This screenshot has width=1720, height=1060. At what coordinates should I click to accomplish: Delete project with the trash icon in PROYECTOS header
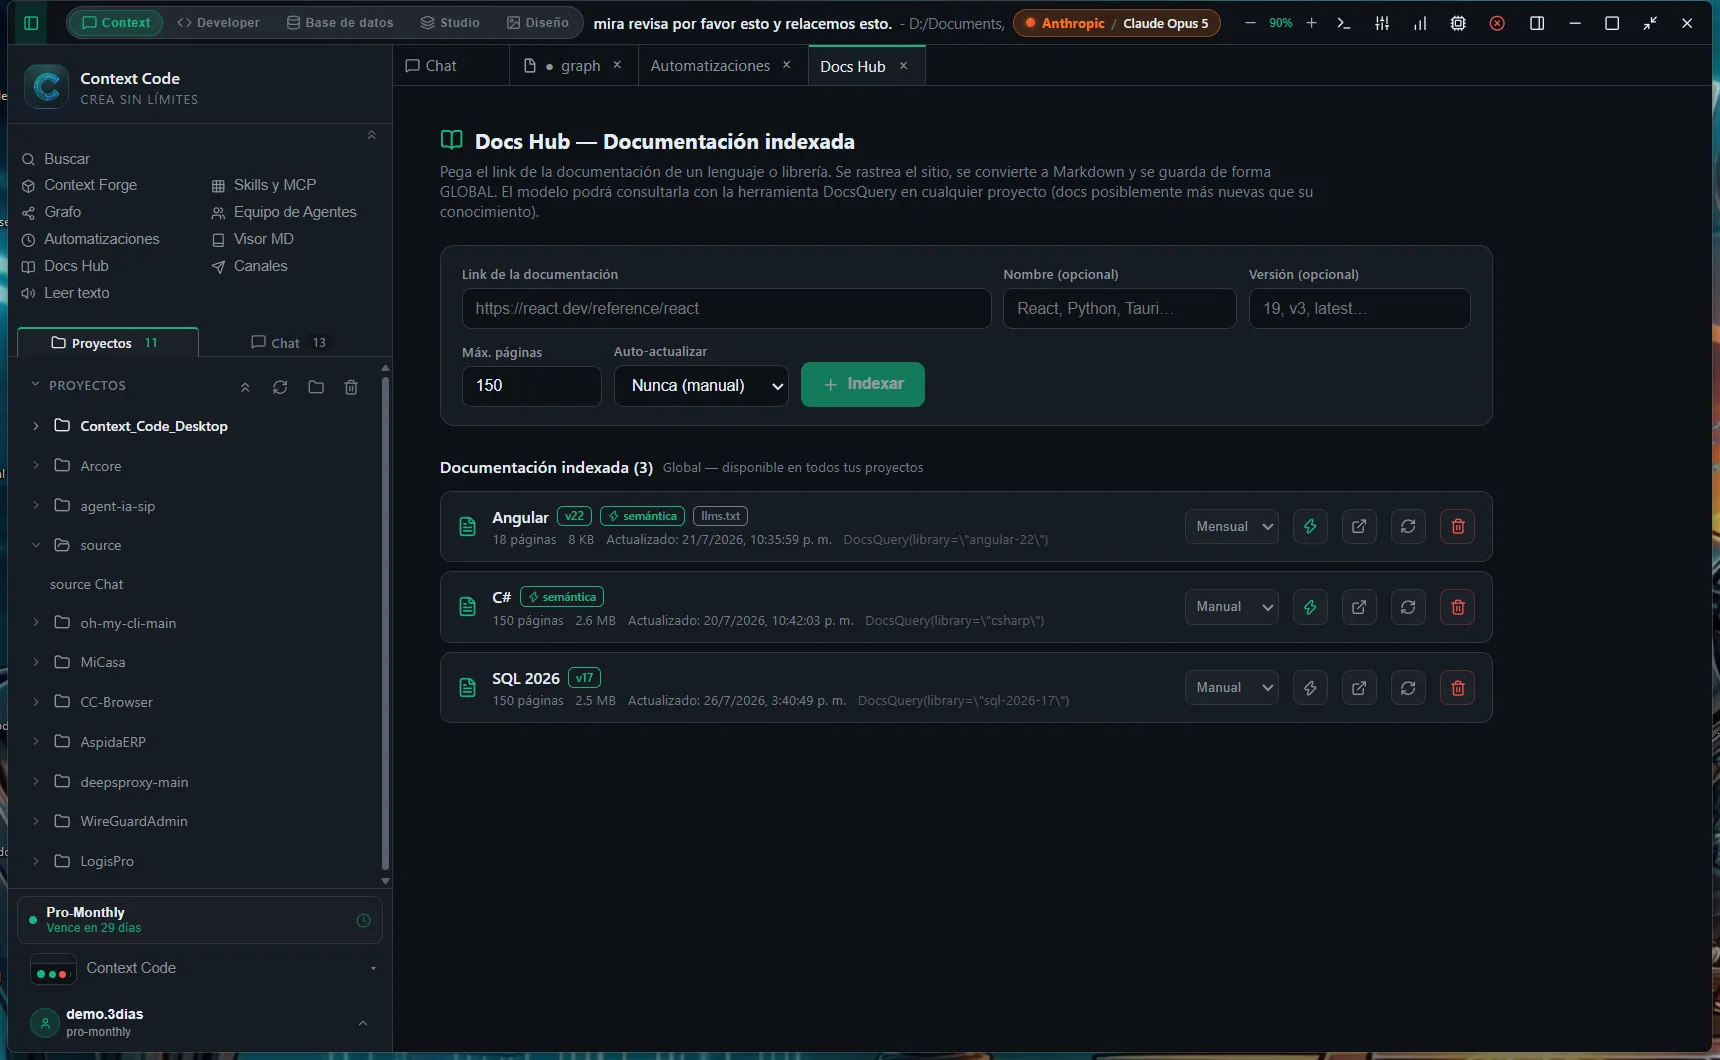(x=351, y=387)
